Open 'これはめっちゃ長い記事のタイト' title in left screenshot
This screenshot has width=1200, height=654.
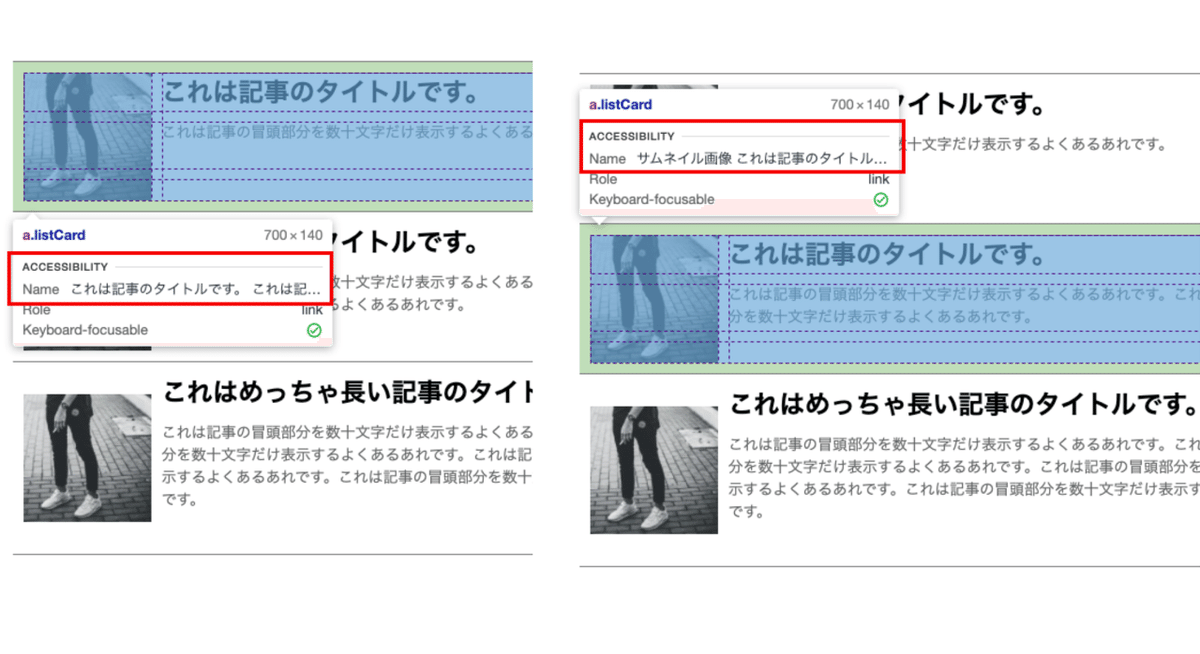click(347, 393)
